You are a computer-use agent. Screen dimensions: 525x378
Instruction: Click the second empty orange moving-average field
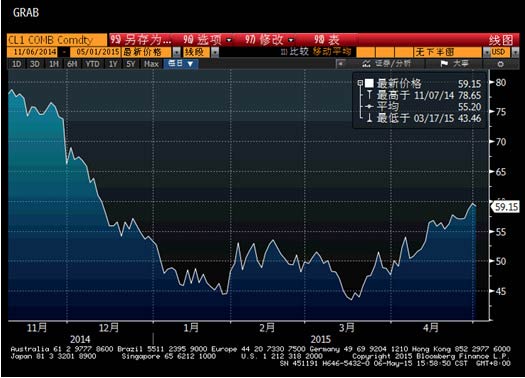coord(384,52)
